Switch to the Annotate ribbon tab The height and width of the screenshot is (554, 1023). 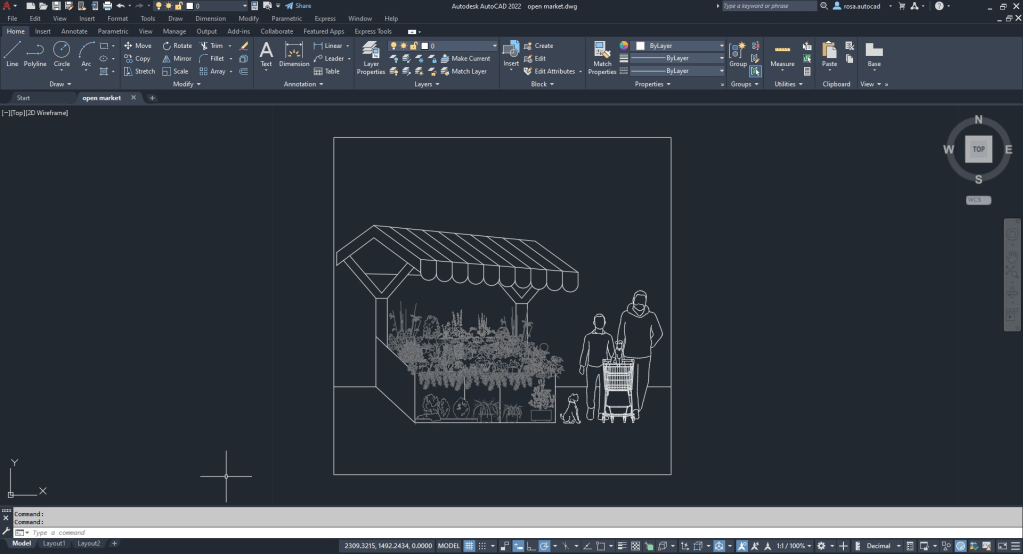(74, 31)
